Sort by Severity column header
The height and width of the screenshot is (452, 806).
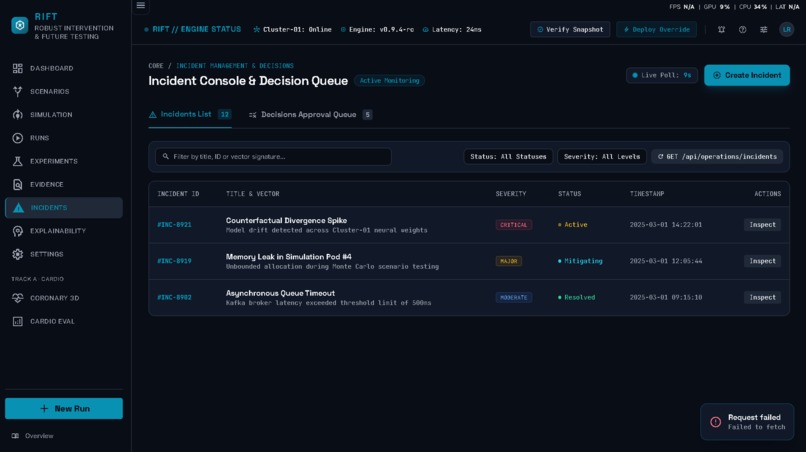[510, 194]
